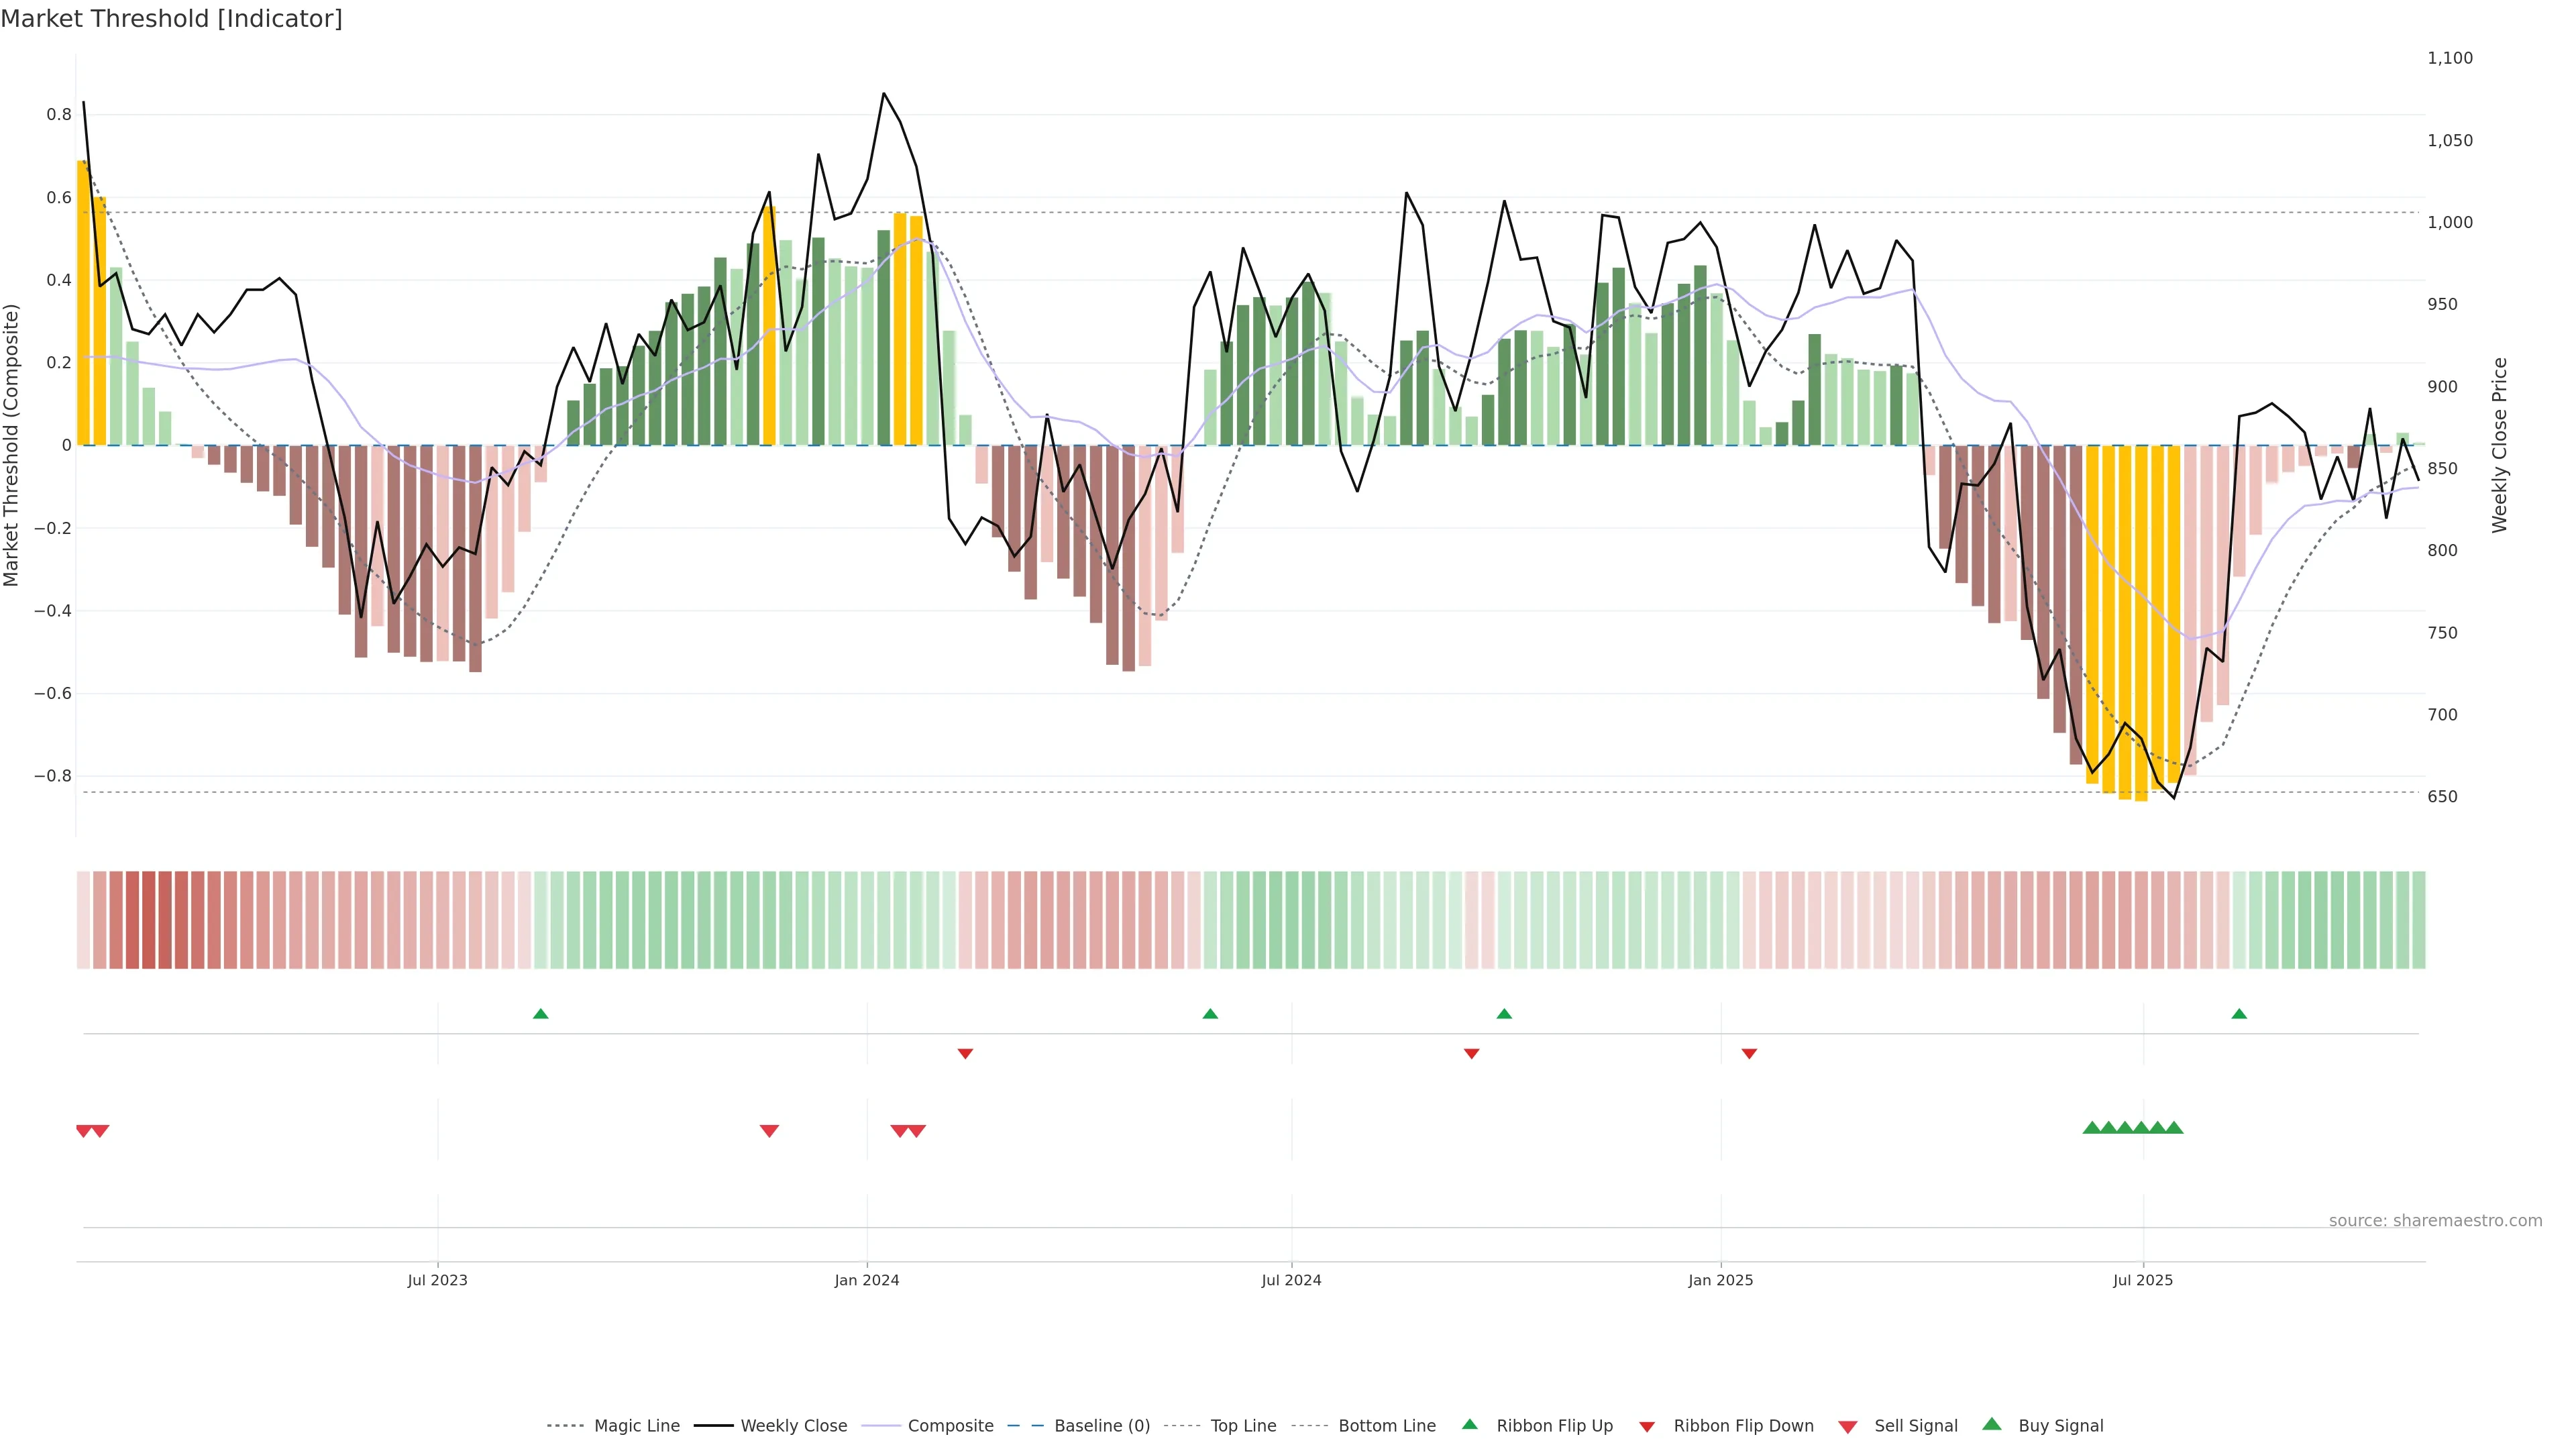Click the last green flip-up triangle after Jul 2025

click(2239, 1014)
